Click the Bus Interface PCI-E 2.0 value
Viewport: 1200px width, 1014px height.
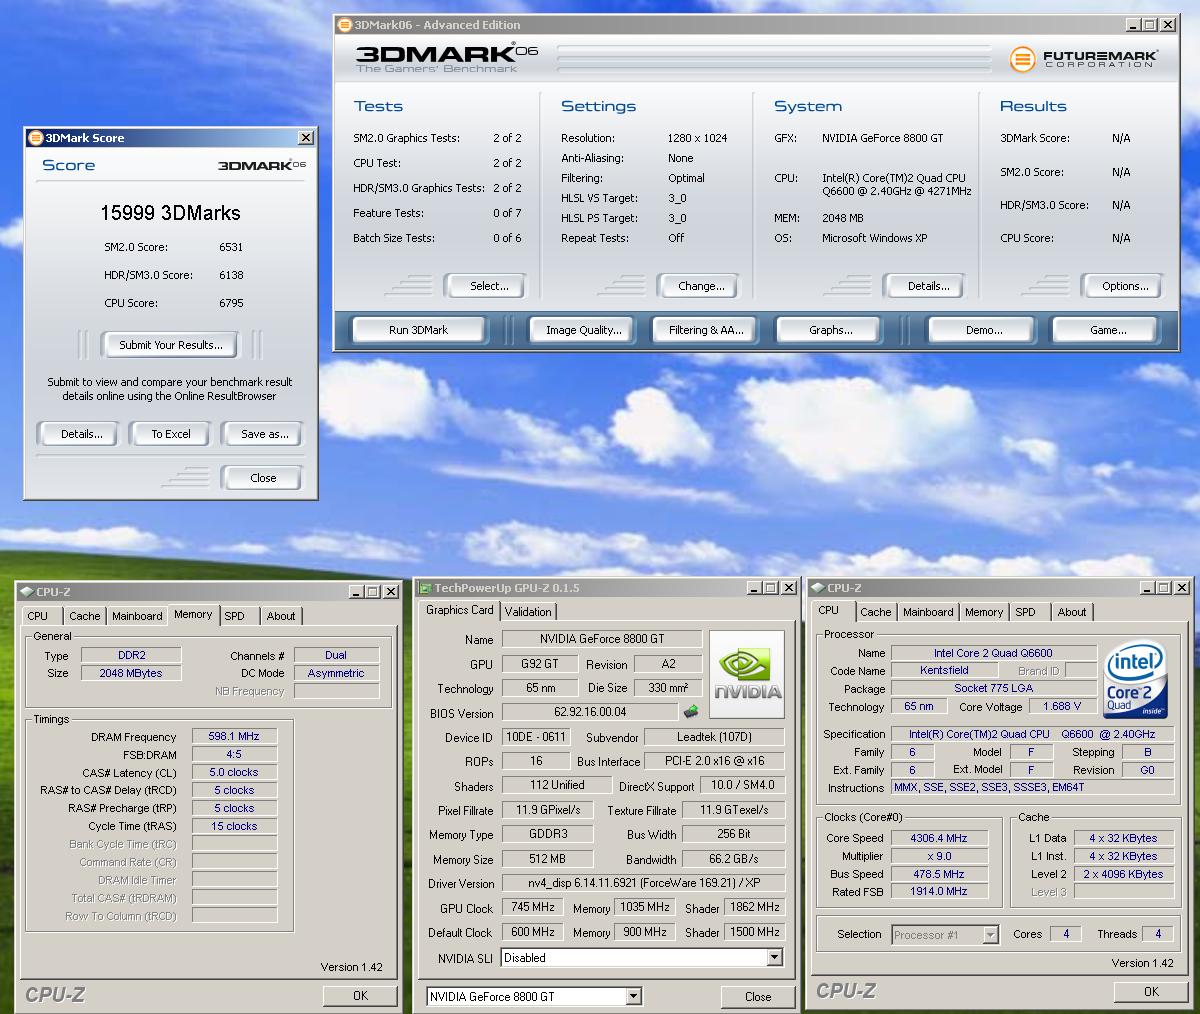tap(714, 761)
